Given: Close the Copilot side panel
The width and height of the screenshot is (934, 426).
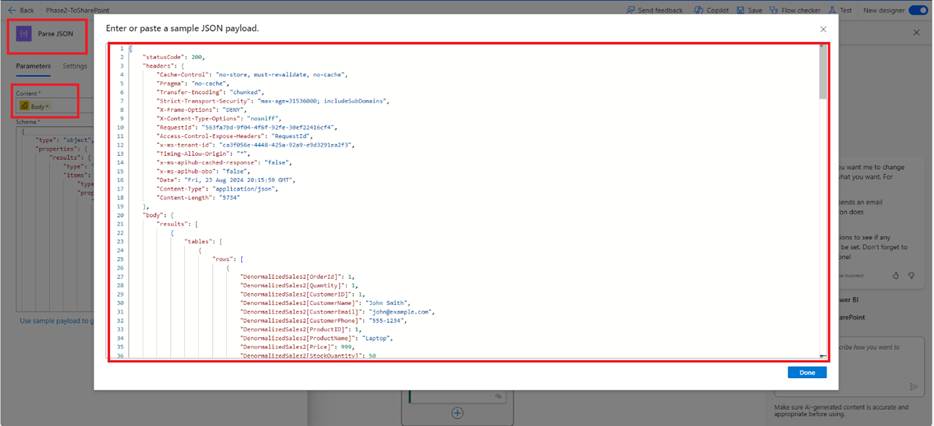Looking at the screenshot, I should pos(917,33).
